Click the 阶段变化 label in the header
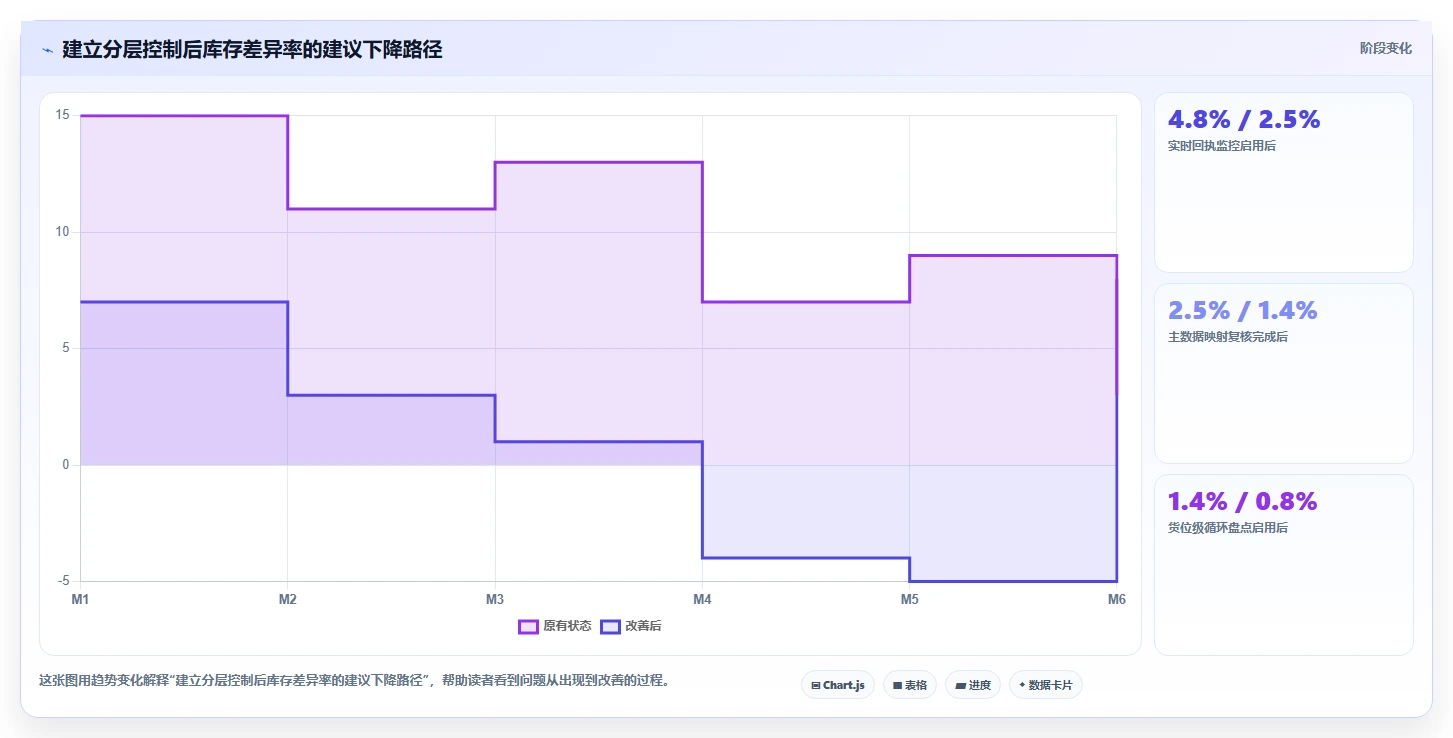This screenshot has height=738, width=1453. pyautogui.click(x=1386, y=48)
